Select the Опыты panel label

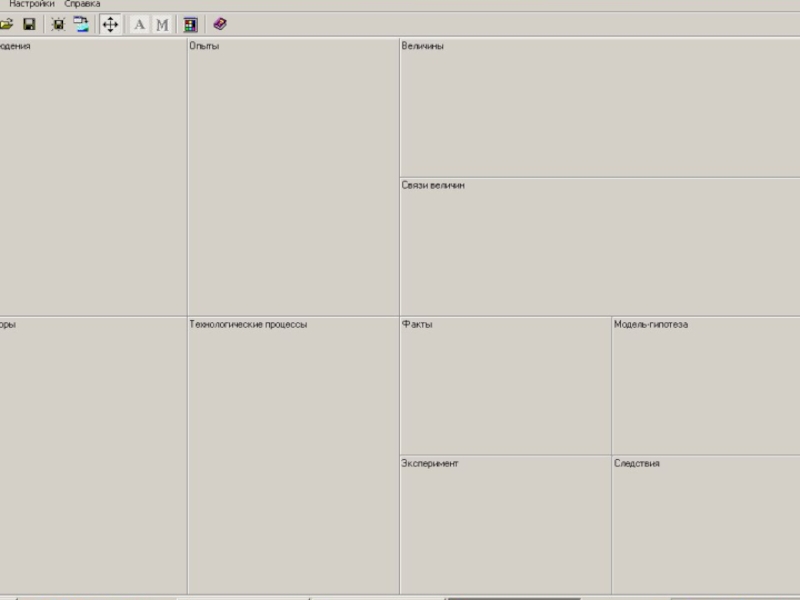coord(204,46)
